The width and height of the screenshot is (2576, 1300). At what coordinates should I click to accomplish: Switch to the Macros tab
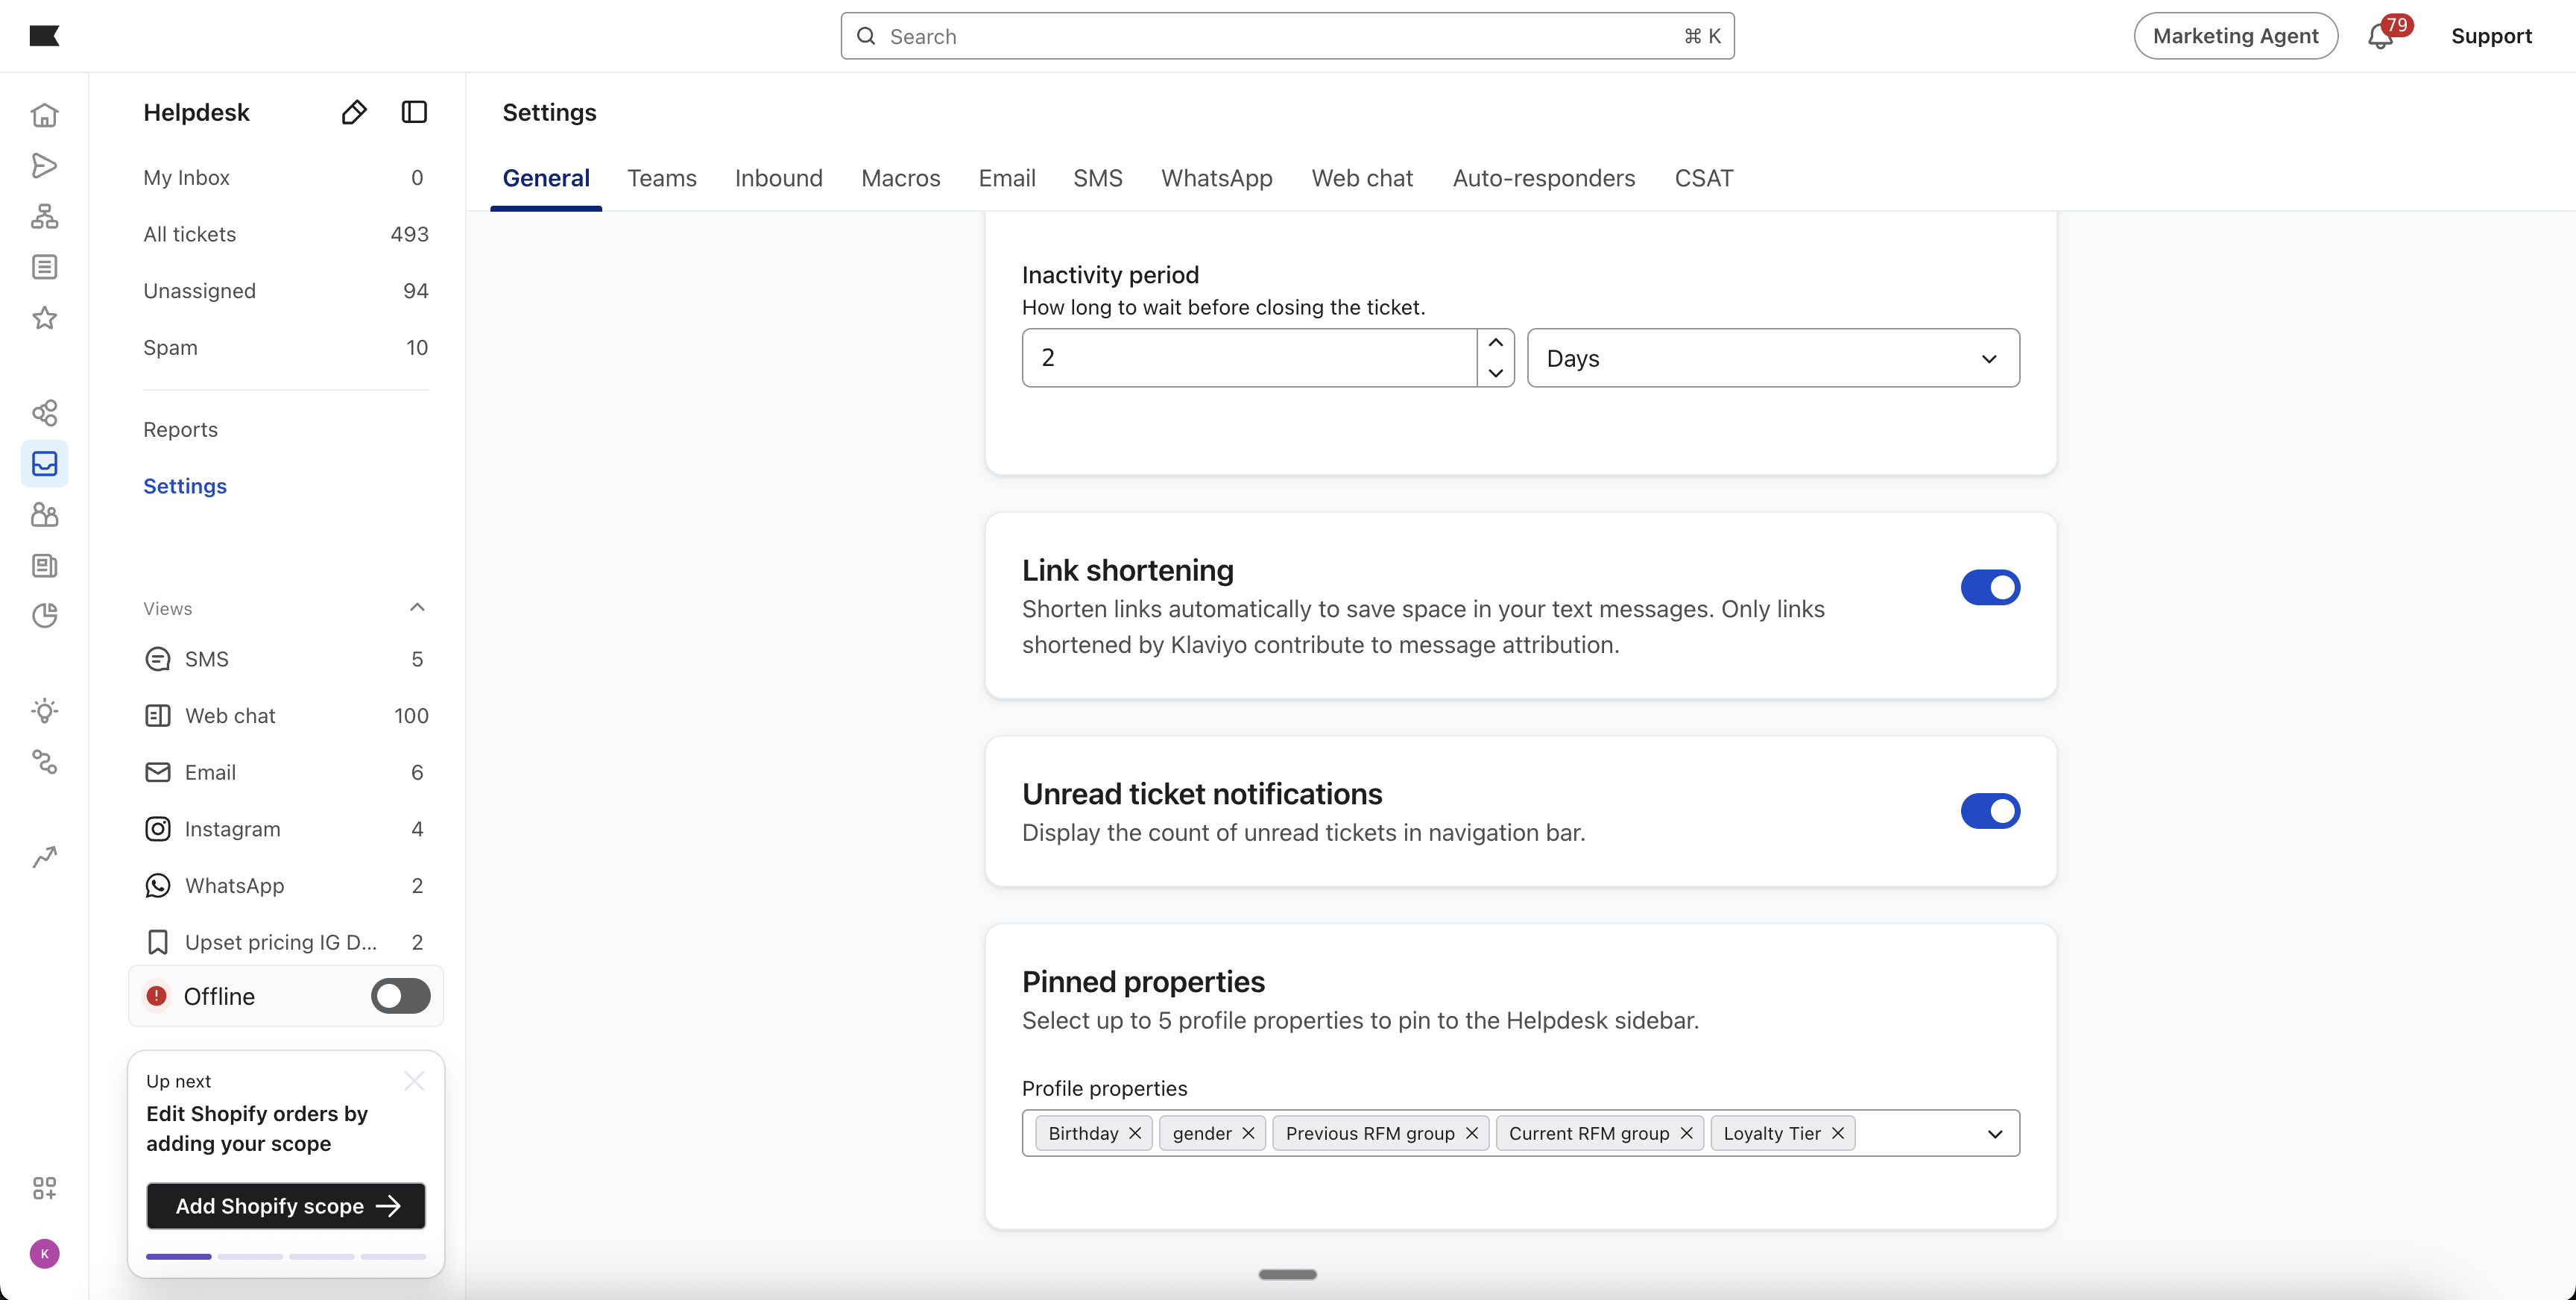click(900, 178)
